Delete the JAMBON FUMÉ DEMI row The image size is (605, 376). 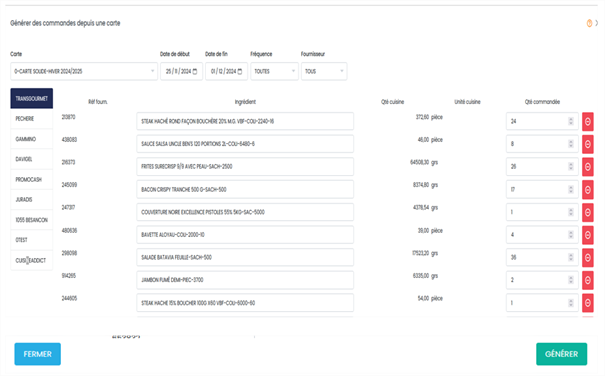[588, 280]
